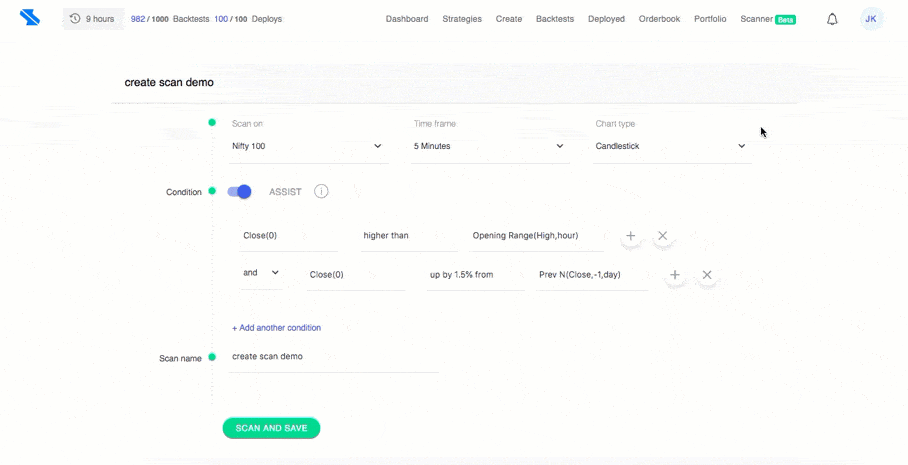The height and width of the screenshot is (465, 908).
Task: Click '+ Add another condition' link
Action: click(x=277, y=328)
